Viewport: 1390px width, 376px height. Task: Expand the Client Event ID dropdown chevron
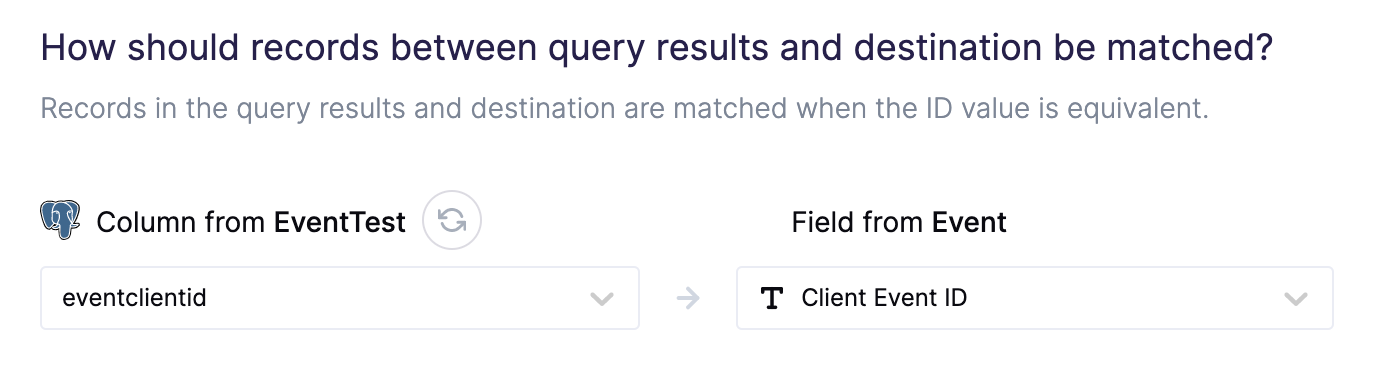pos(1295,298)
